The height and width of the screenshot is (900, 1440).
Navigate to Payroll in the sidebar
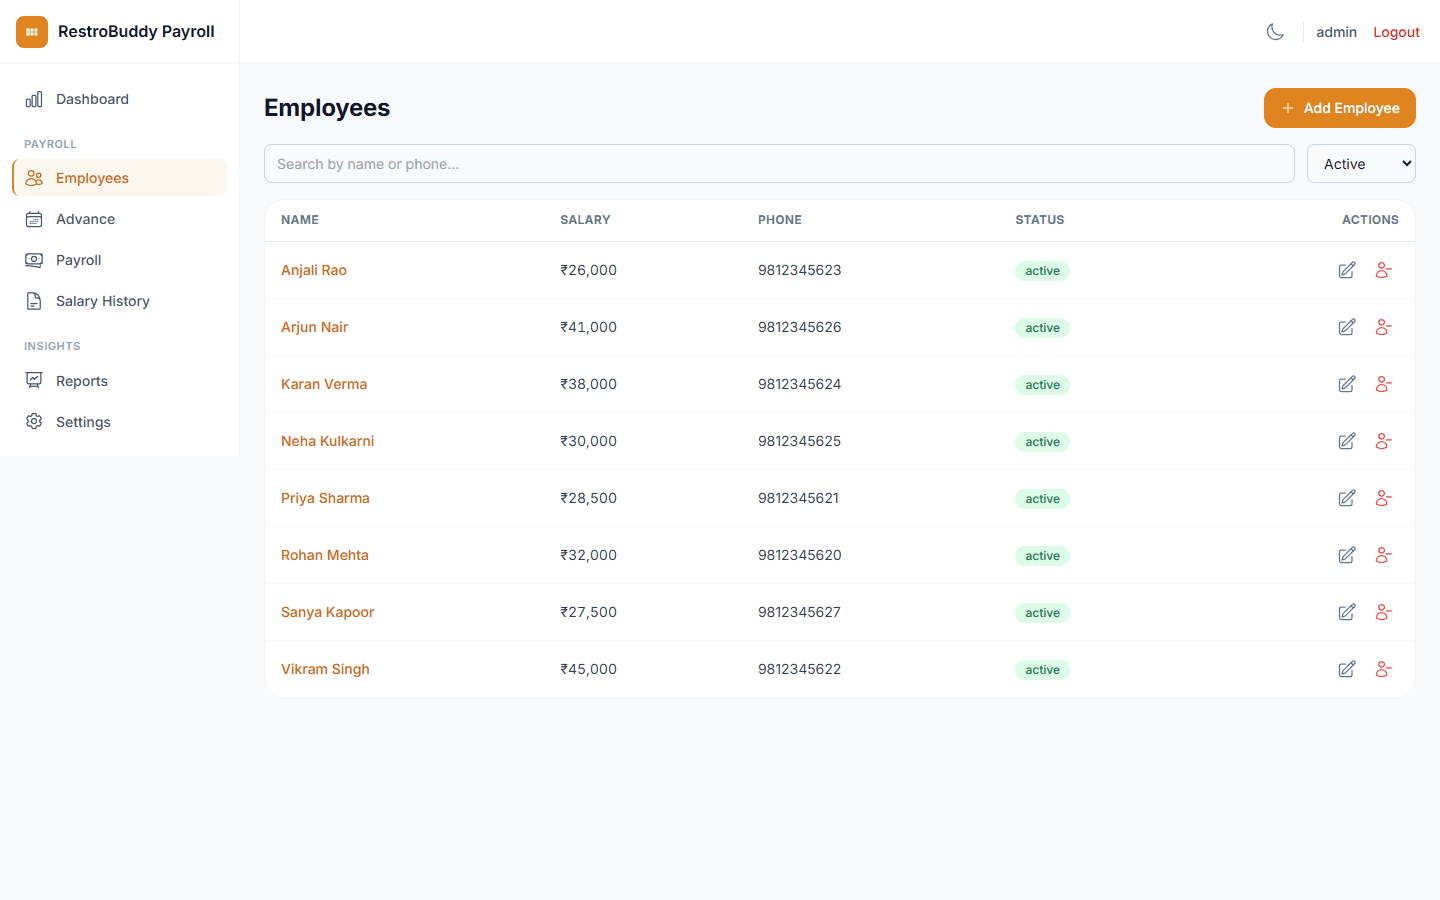119,260
